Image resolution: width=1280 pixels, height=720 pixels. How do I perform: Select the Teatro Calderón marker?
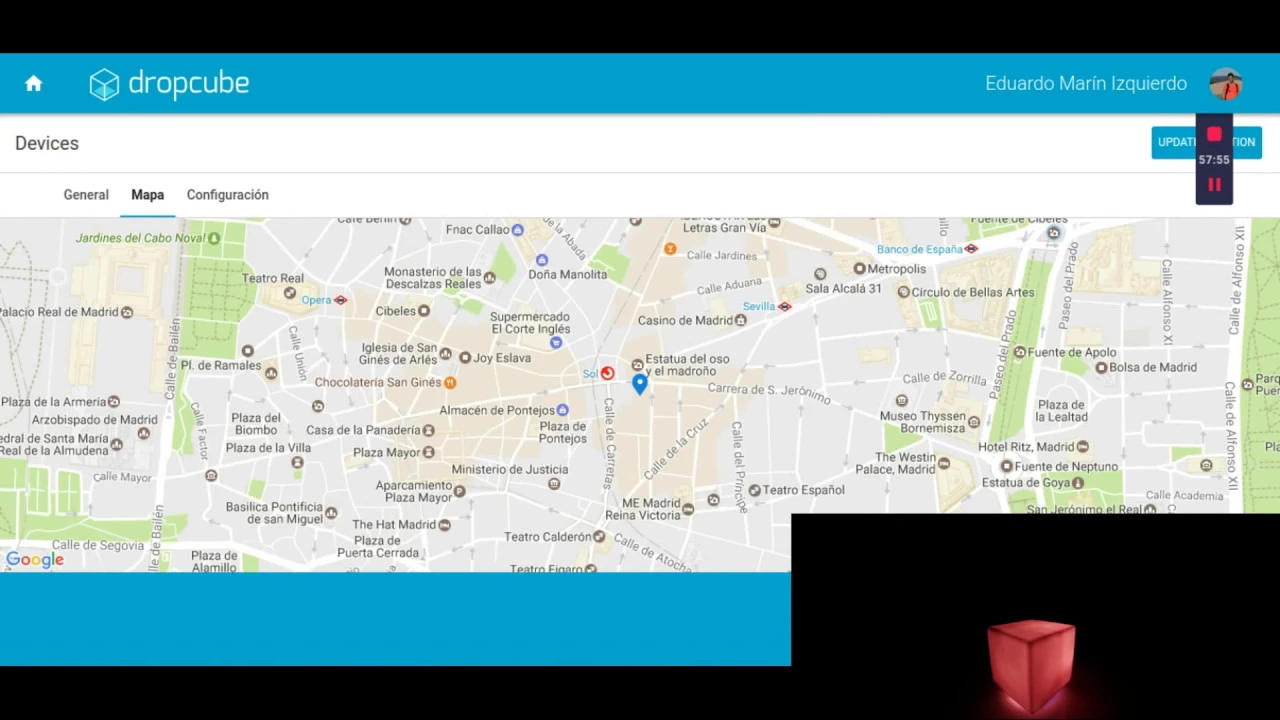pos(599,537)
